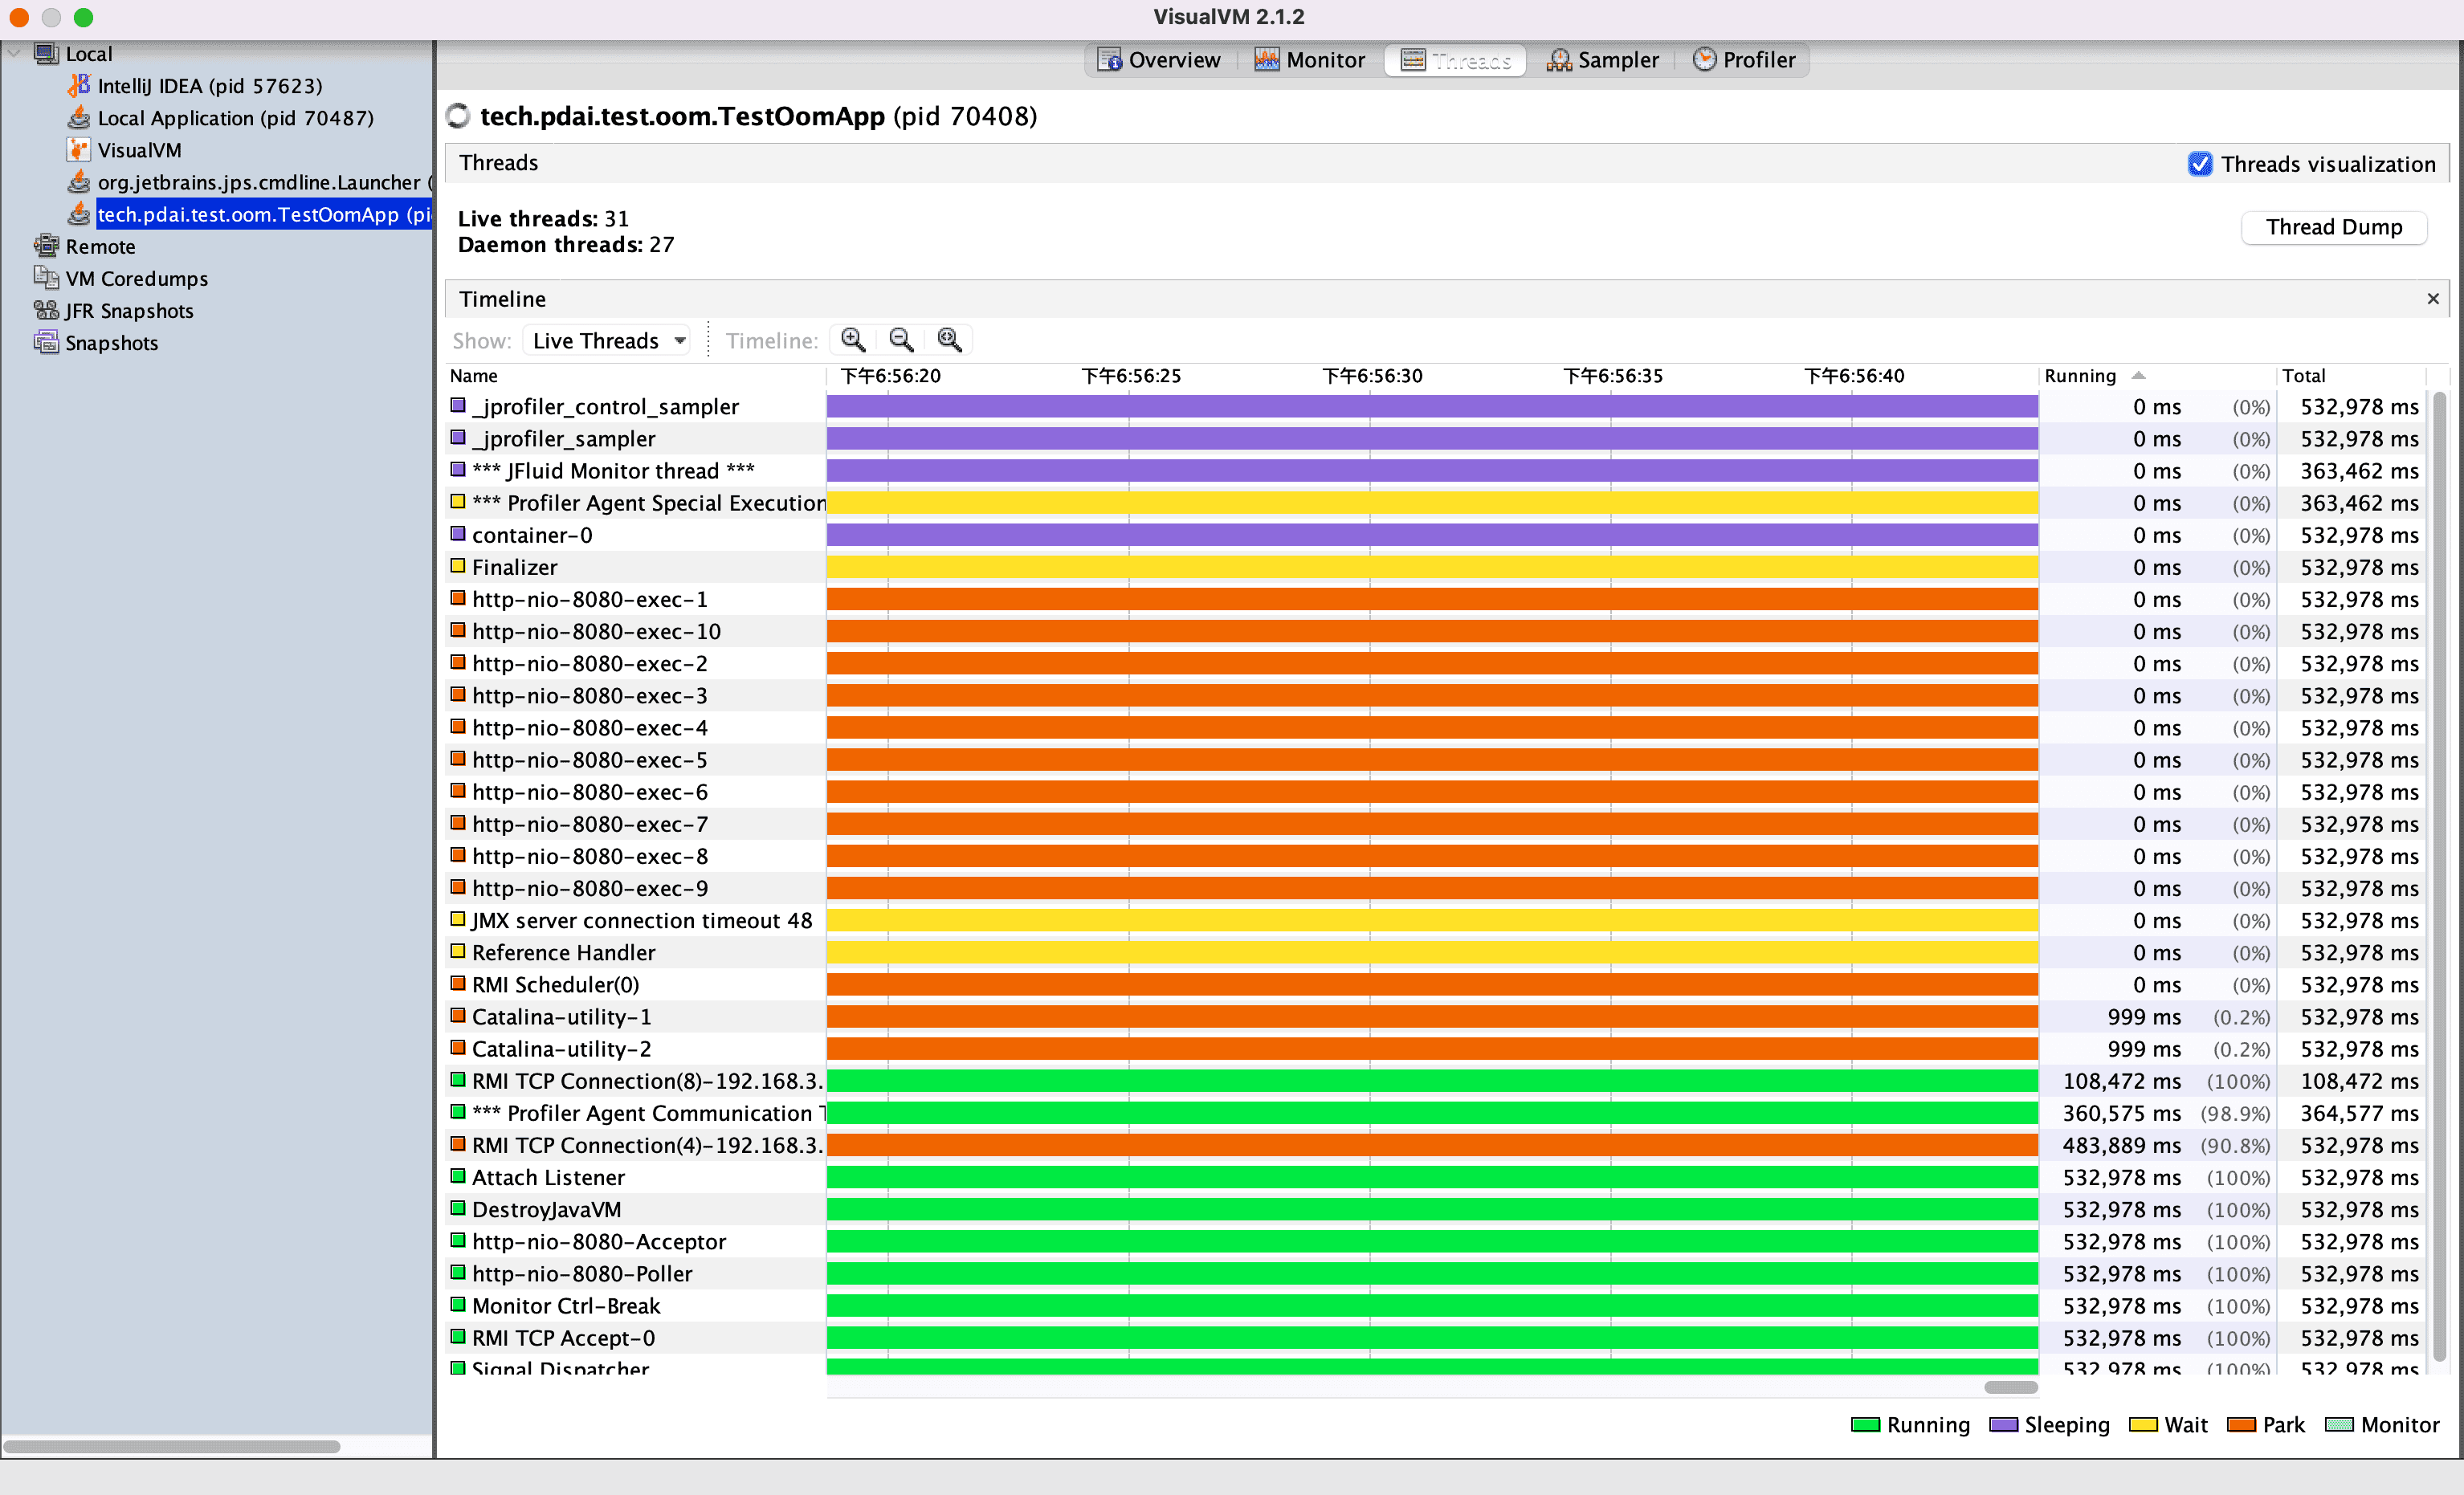
Task: Switch to the Monitor tab
Action: (1310, 60)
